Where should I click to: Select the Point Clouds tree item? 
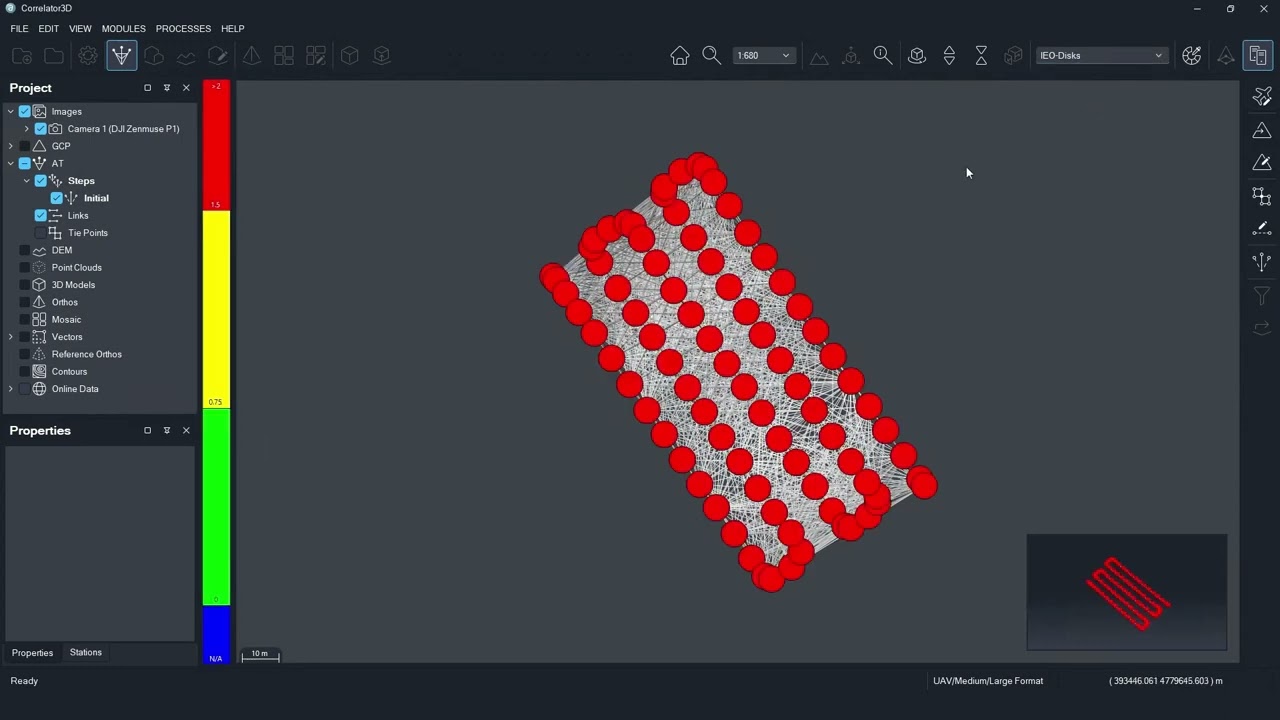pyautogui.click(x=76, y=268)
